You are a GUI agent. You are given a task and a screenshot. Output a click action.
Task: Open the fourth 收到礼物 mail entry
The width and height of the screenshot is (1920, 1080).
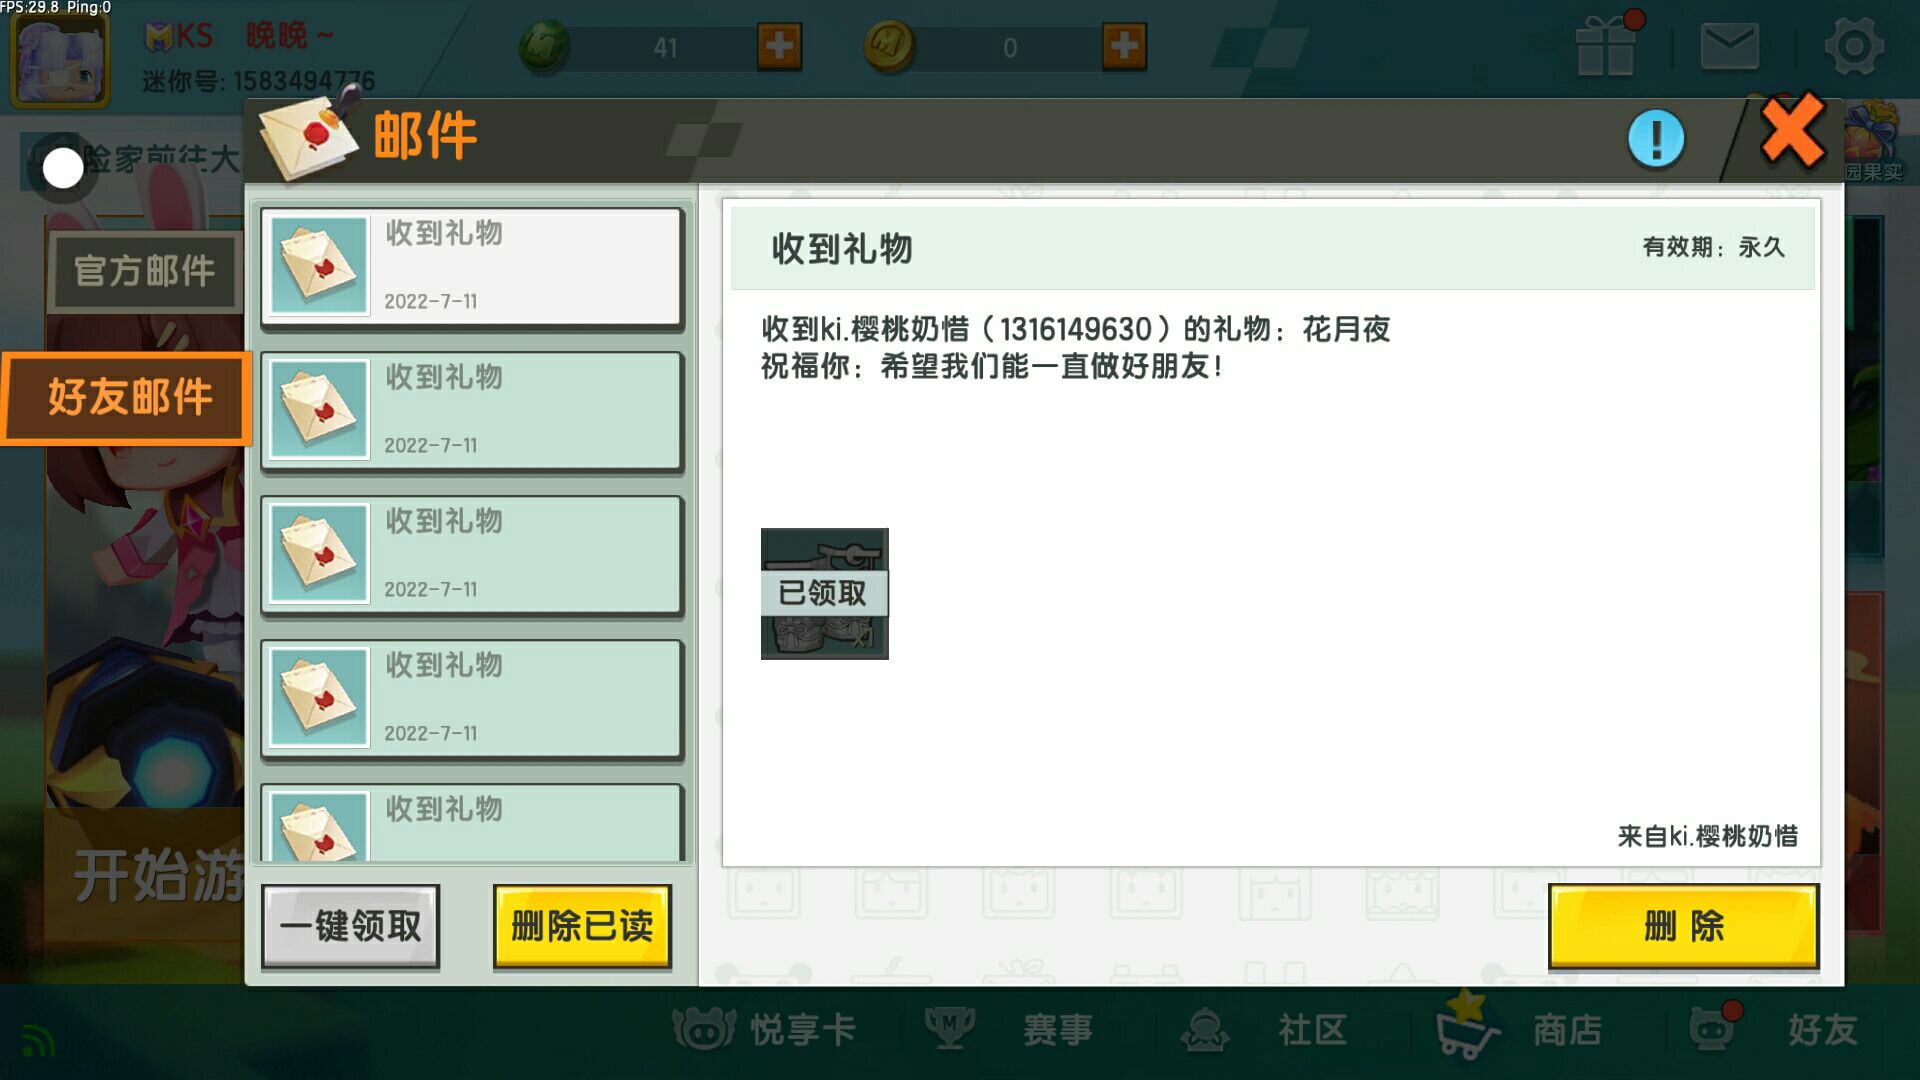coord(472,698)
